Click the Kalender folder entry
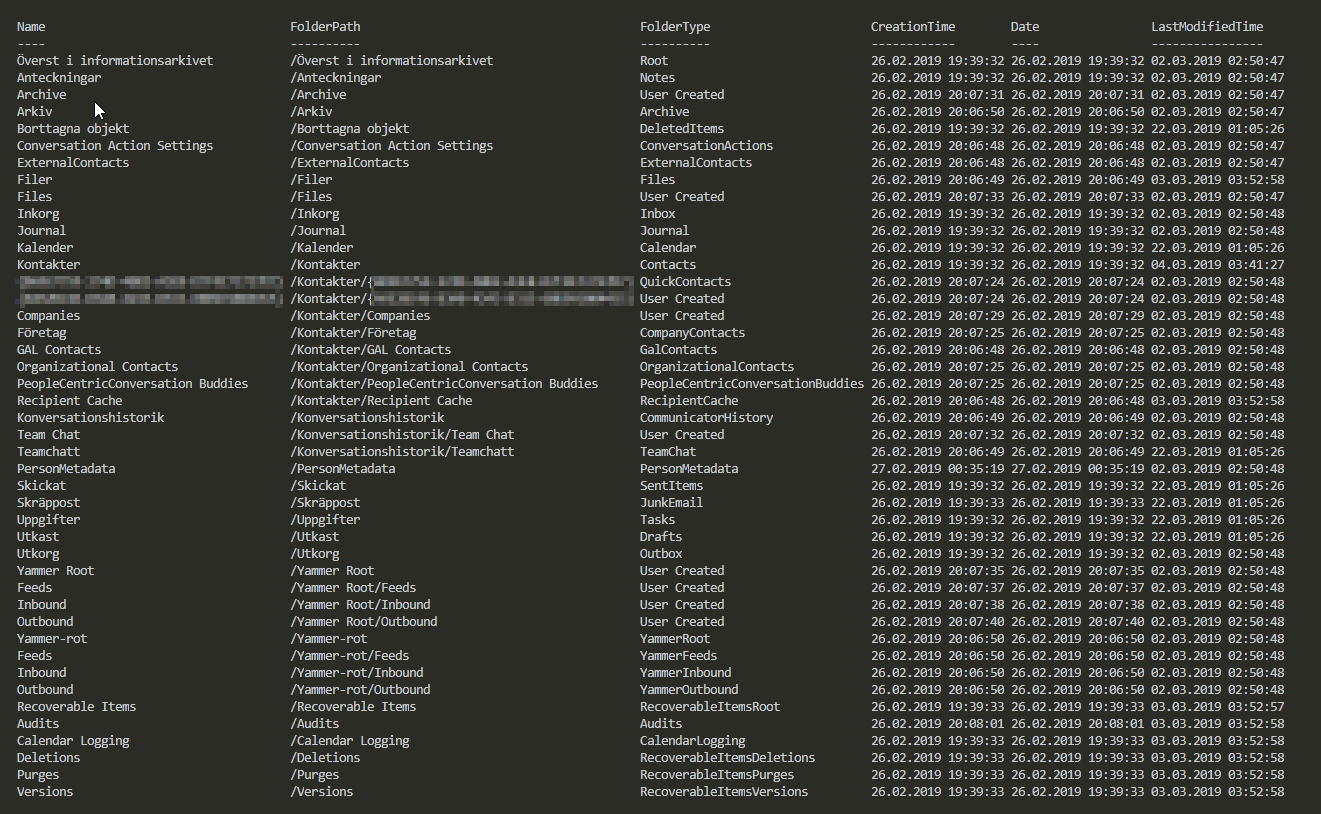1321x814 pixels. tap(44, 247)
